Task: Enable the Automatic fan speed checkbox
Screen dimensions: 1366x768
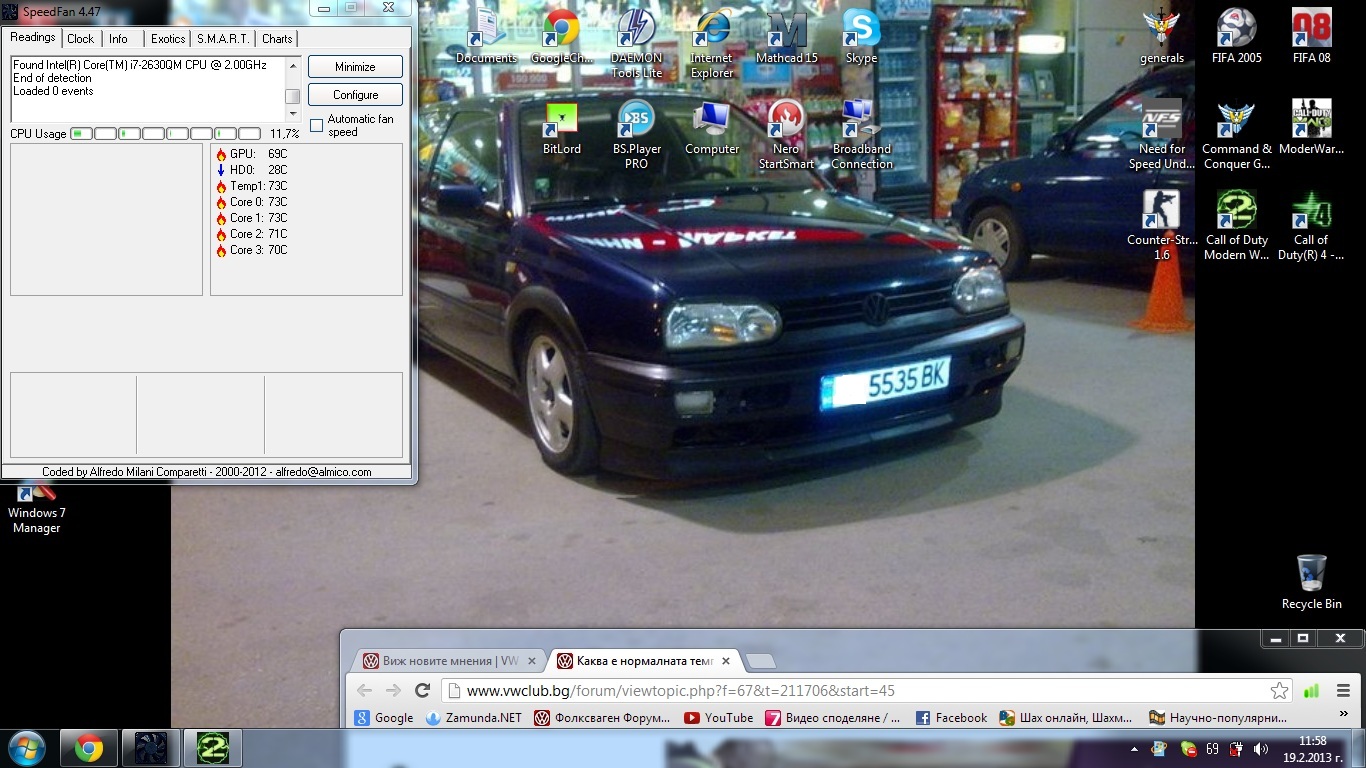Action: pos(317,125)
